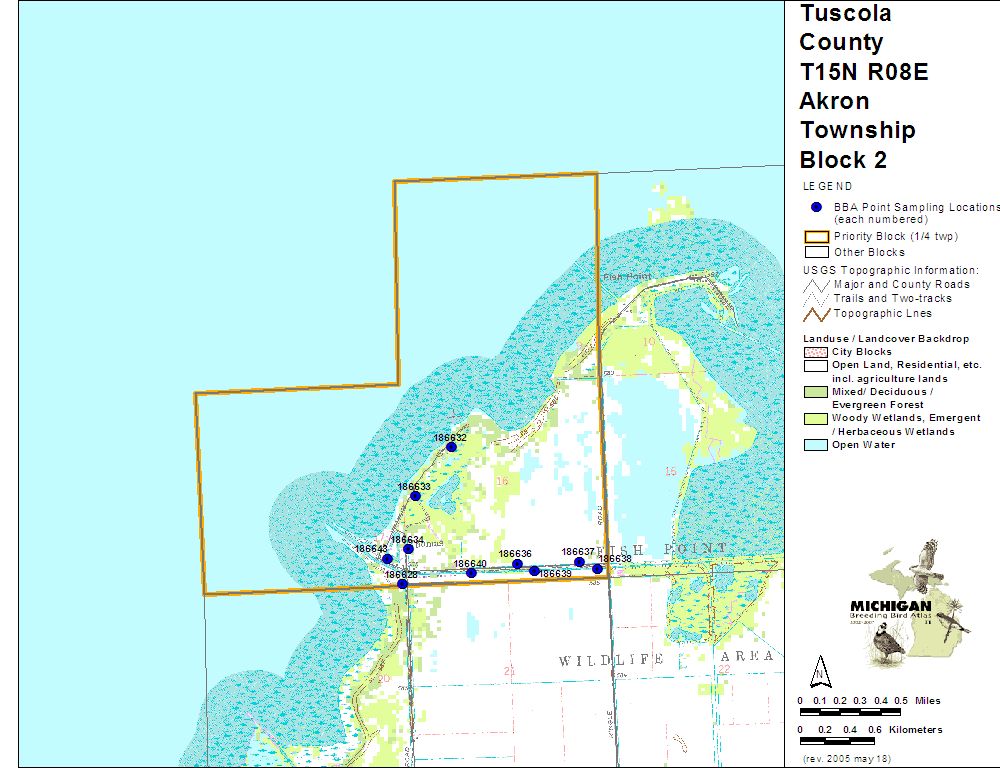The height and width of the screenshot is (768, 1000).
Task: Click the blue dot labeled 186634
Action: pos(408,549)
